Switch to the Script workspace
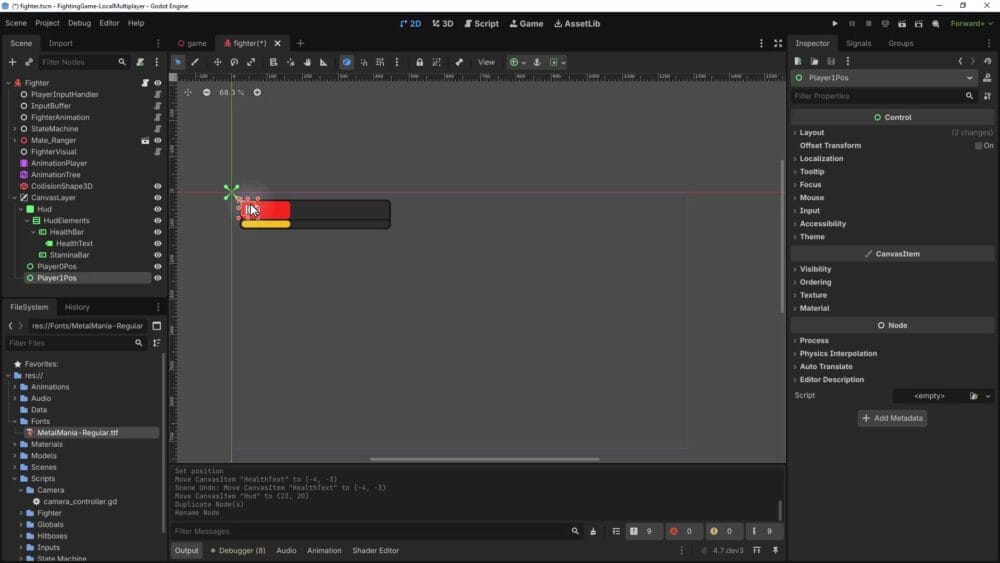This screenshot has height=563, width=1000. tap(482, 24)
